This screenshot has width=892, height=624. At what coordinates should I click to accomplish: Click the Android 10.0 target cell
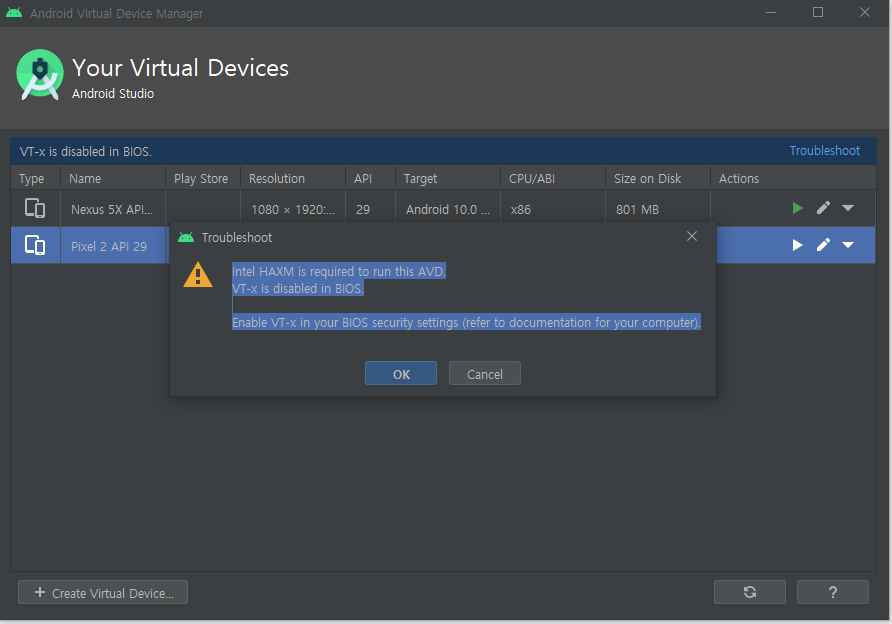point(448,209)
